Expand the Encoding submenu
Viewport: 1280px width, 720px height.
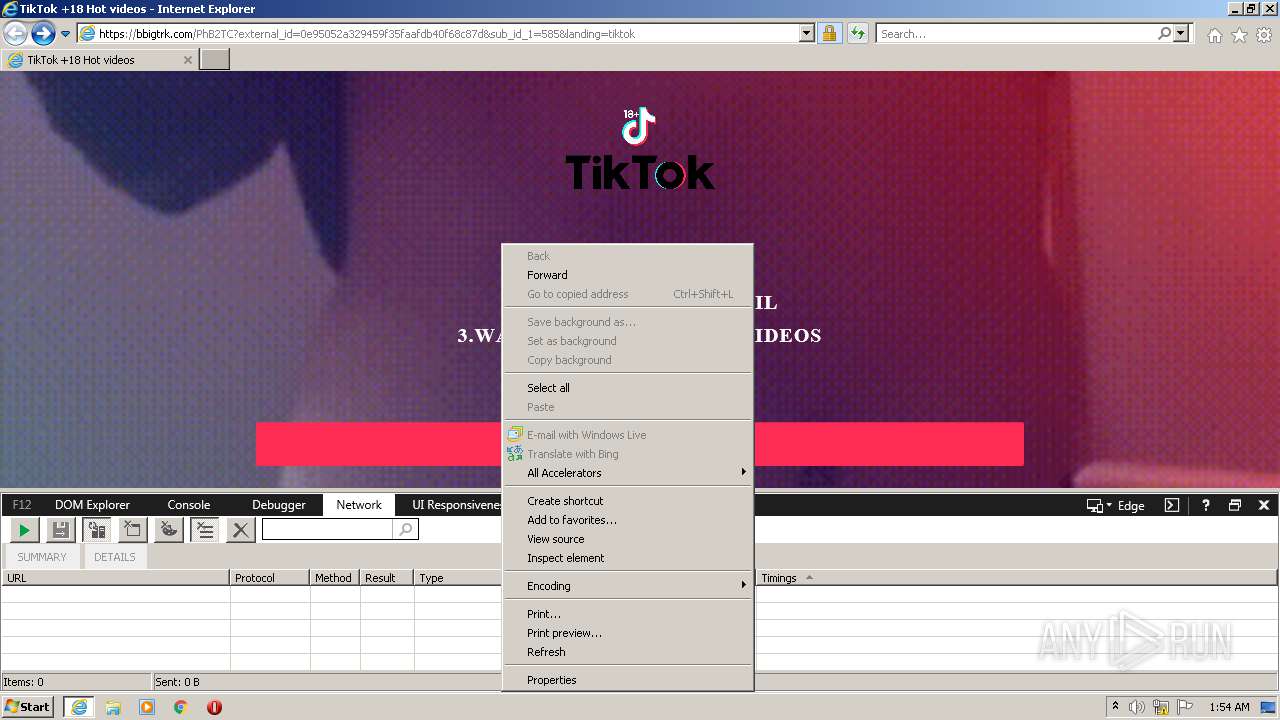coord(628,586)
